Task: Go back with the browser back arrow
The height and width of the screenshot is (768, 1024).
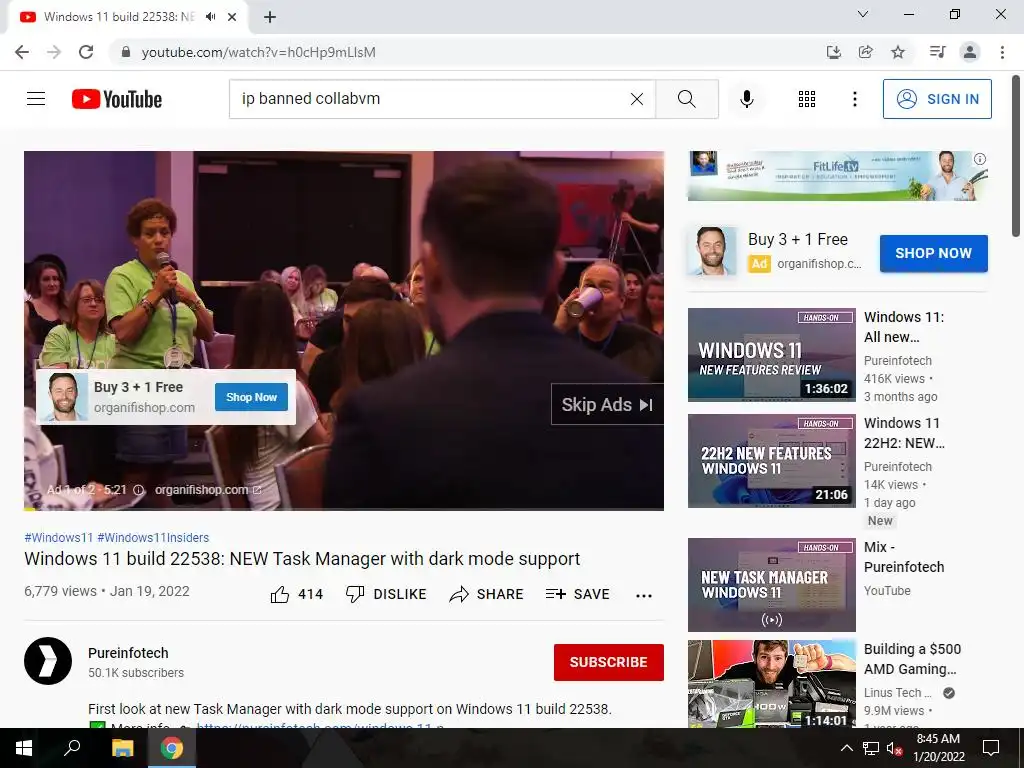Action: [22, 52]
